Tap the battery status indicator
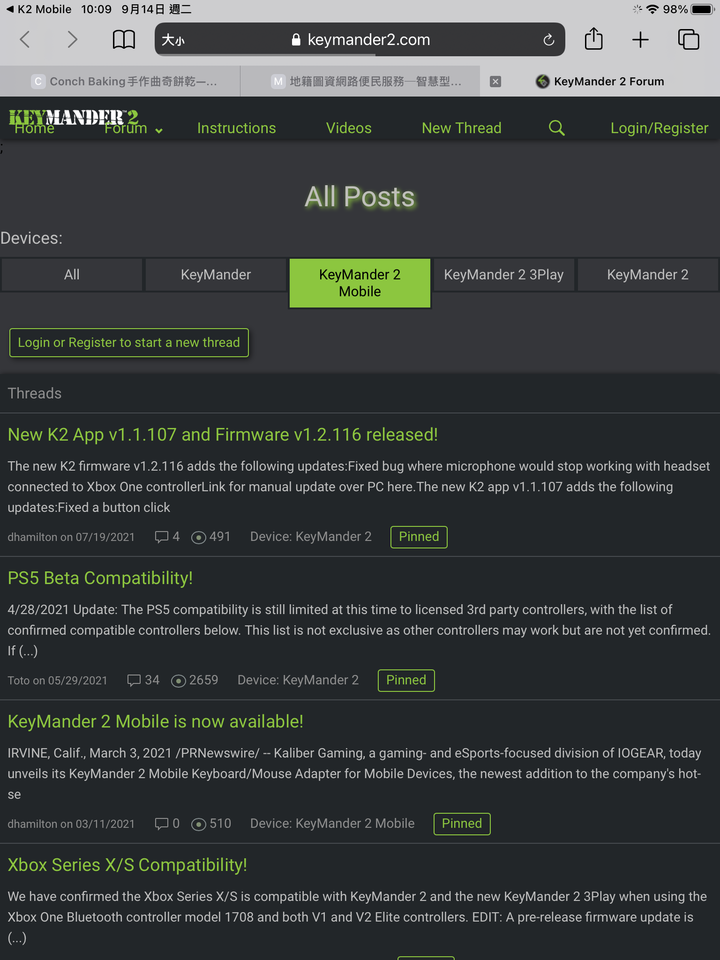This screenshot has width=720, height=960. pos(702,9)
